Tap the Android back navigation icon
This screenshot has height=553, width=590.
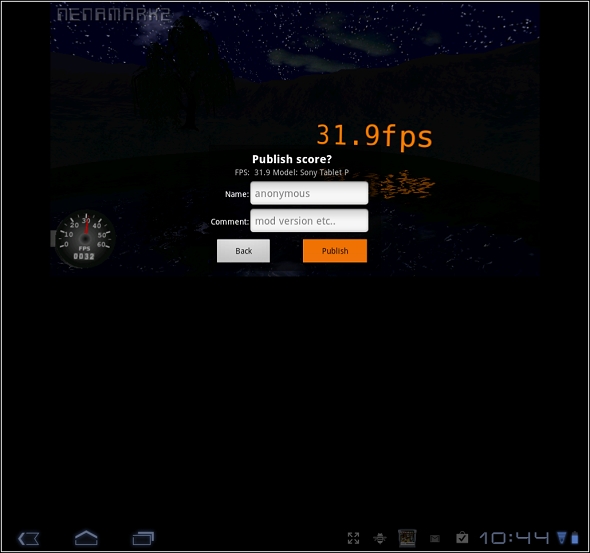(29, 538)
